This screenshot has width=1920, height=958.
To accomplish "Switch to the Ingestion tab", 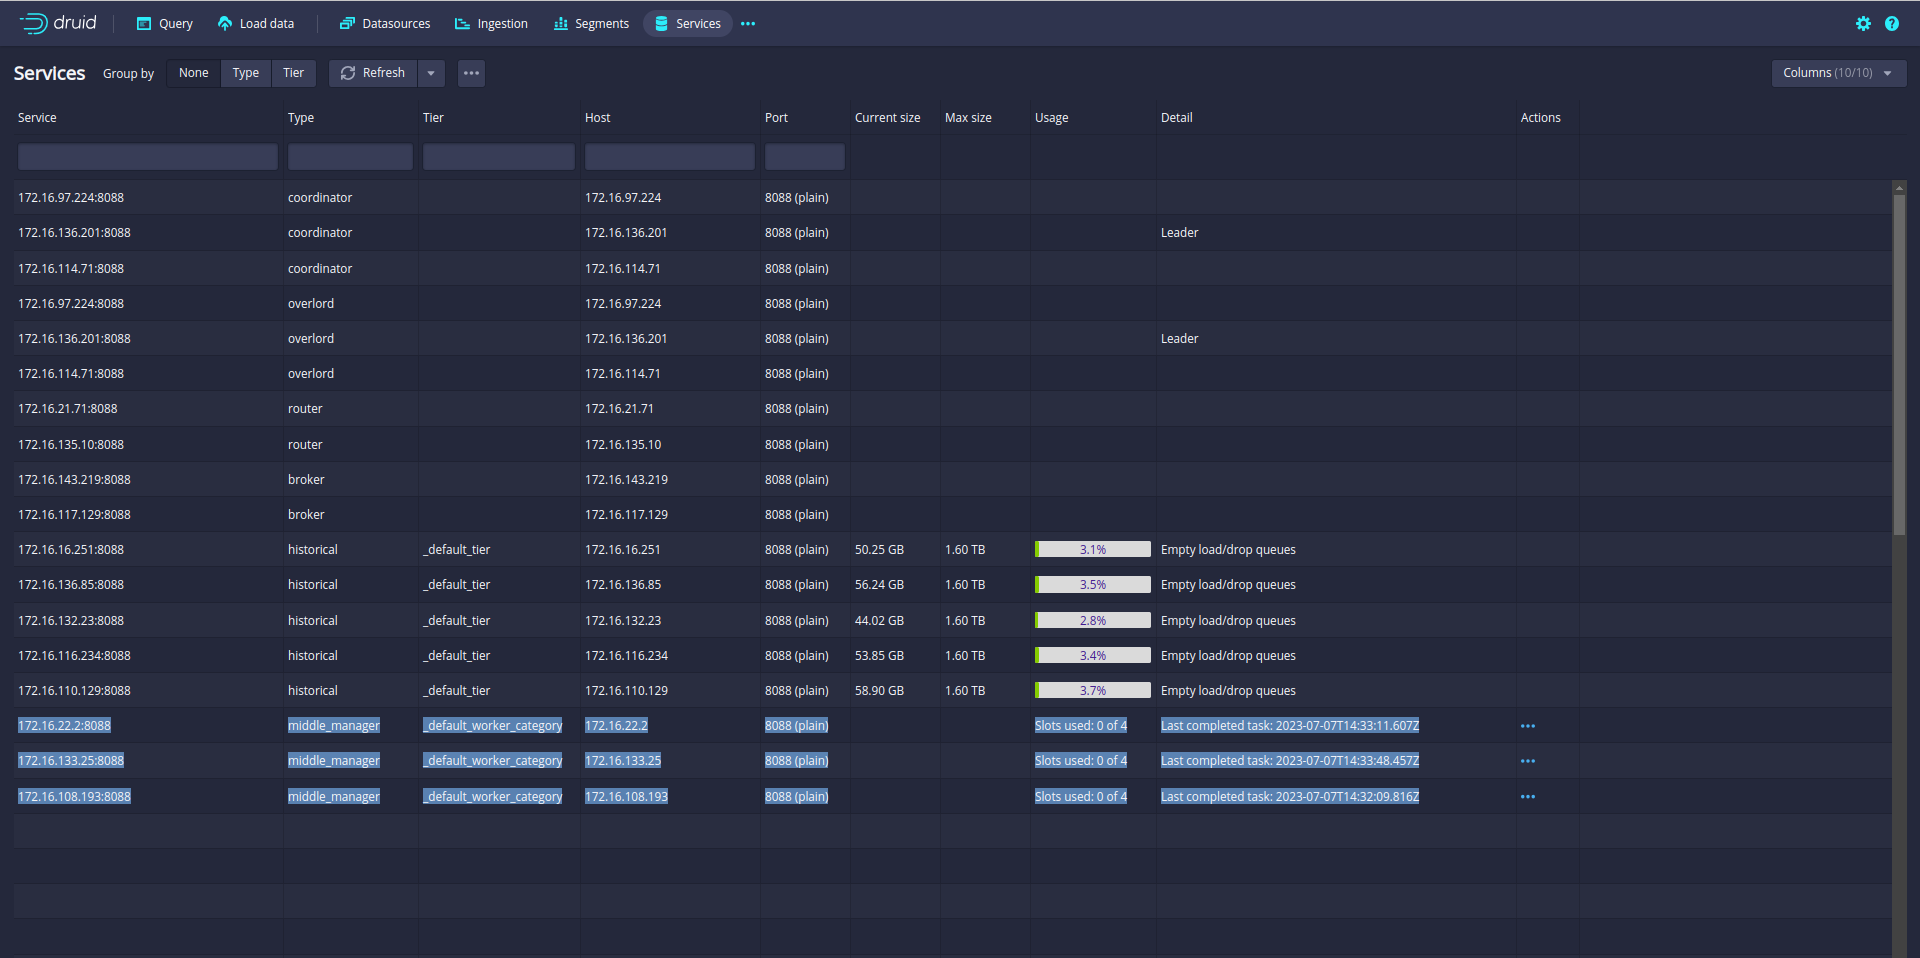I will [x=491, y=23].
